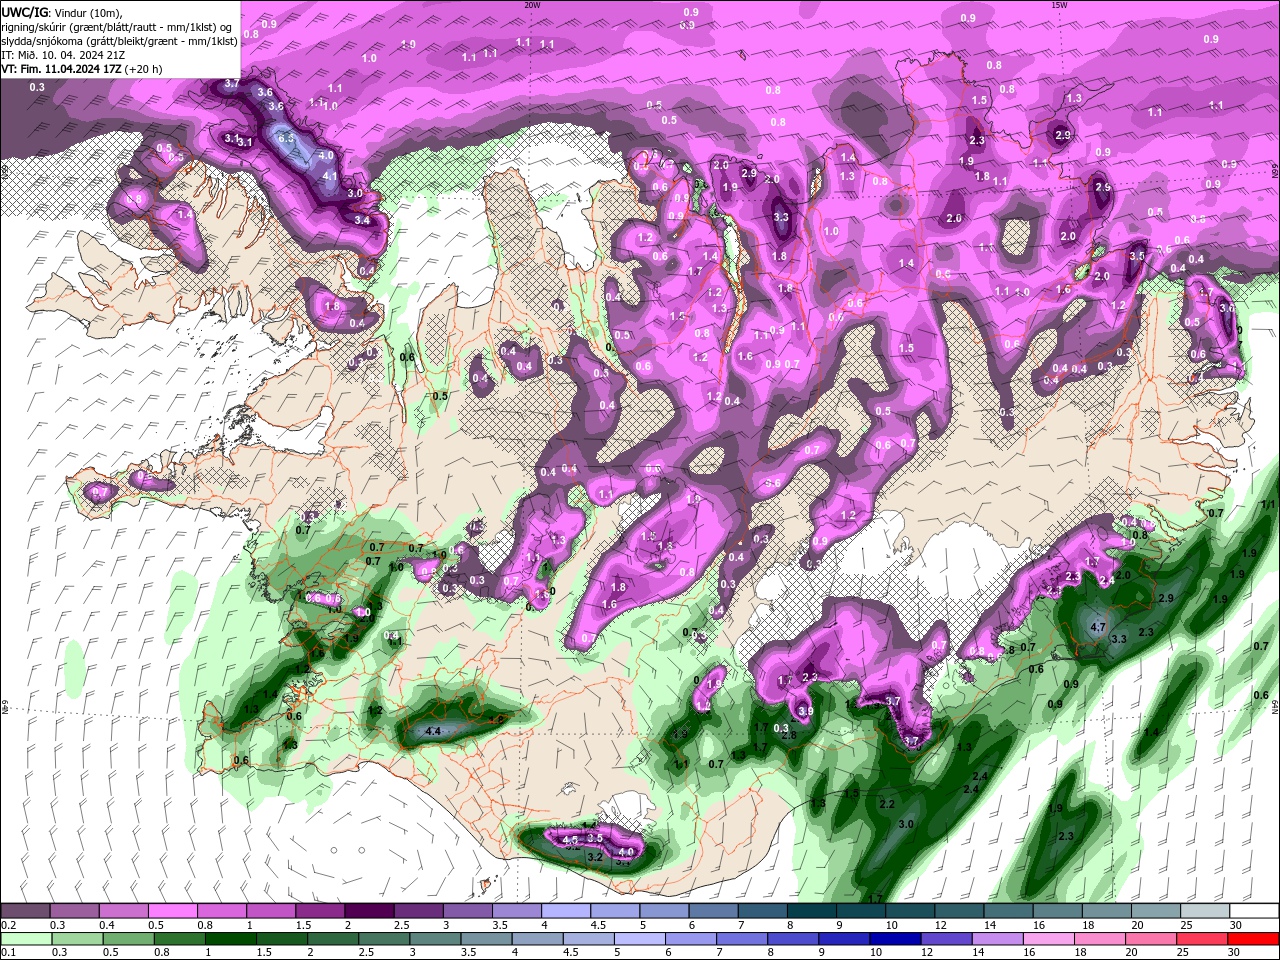Click the bright red rain swatch after 30
This screenshot has width=1280, height=960.
[1254, 939]
